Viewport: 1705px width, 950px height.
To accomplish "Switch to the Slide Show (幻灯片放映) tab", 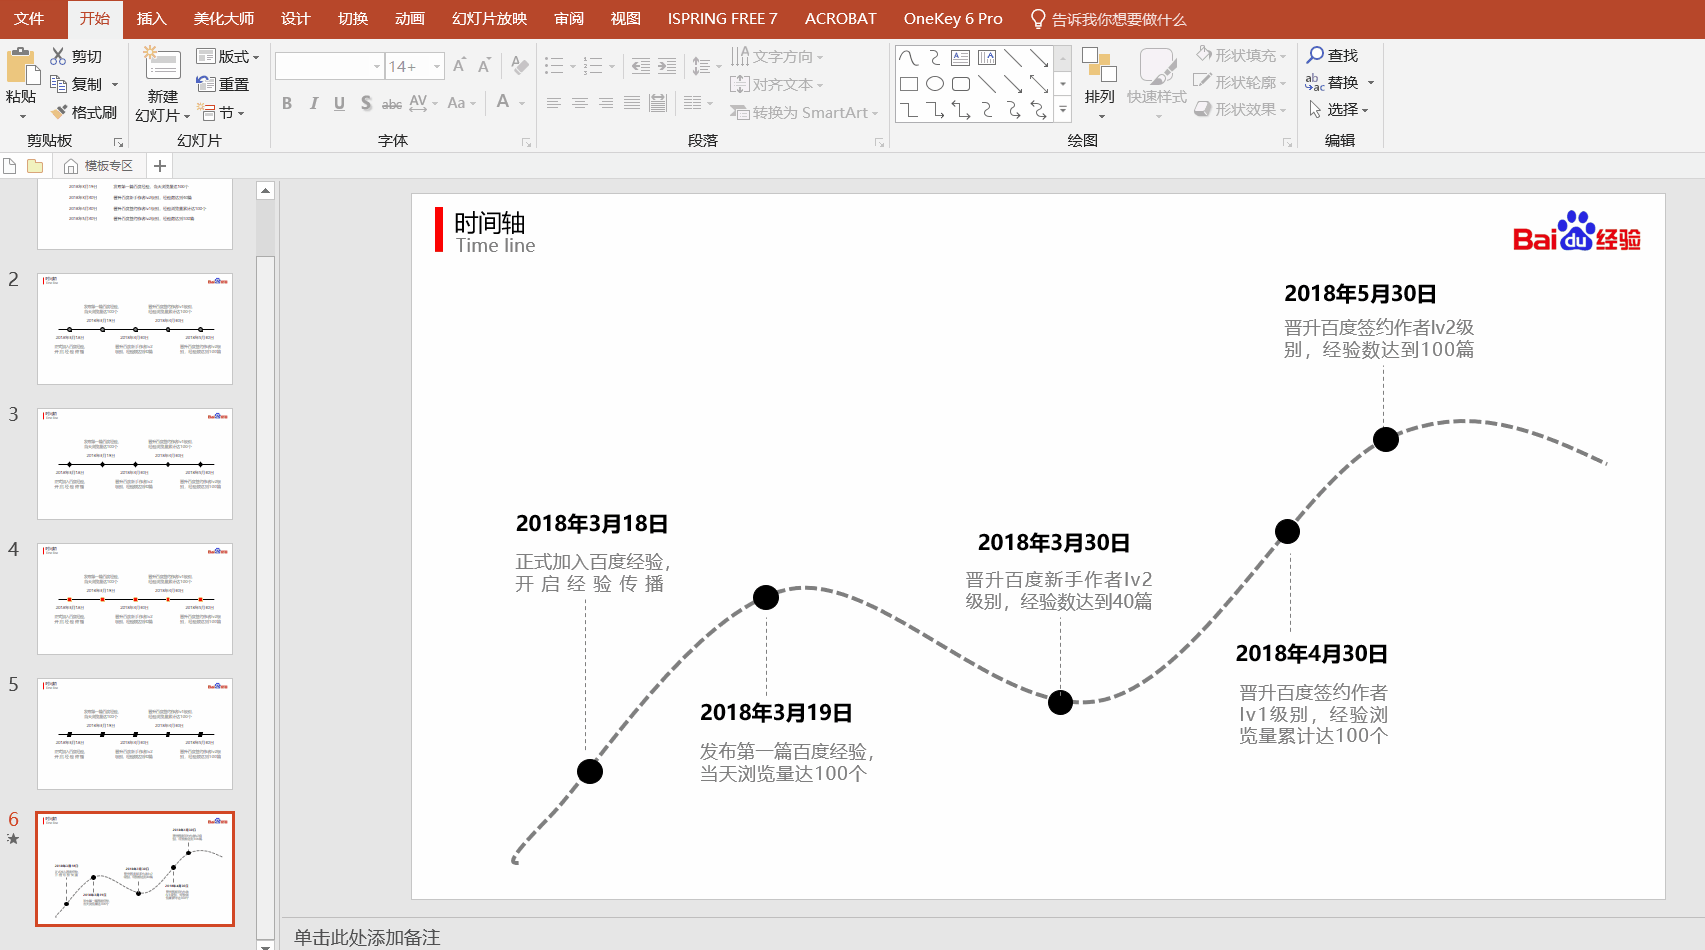I will pyautogui.click(x=489, y=19).
